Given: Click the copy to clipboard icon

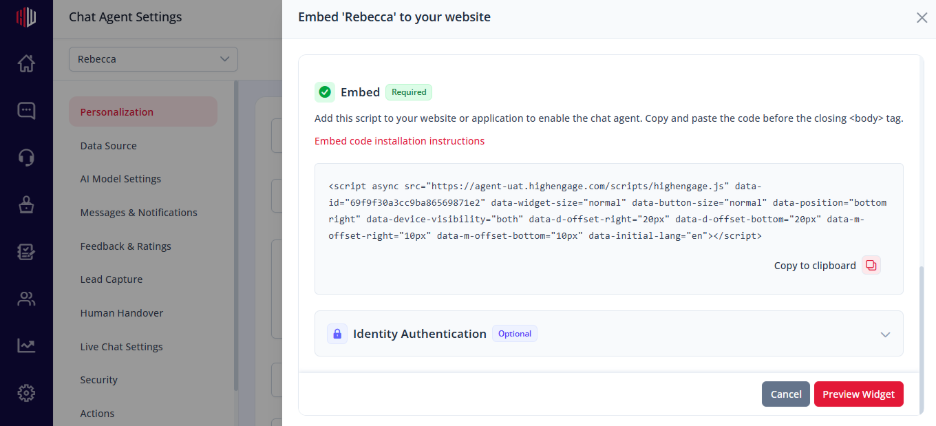Looking at the screenshot, I should tap(871, 266).
